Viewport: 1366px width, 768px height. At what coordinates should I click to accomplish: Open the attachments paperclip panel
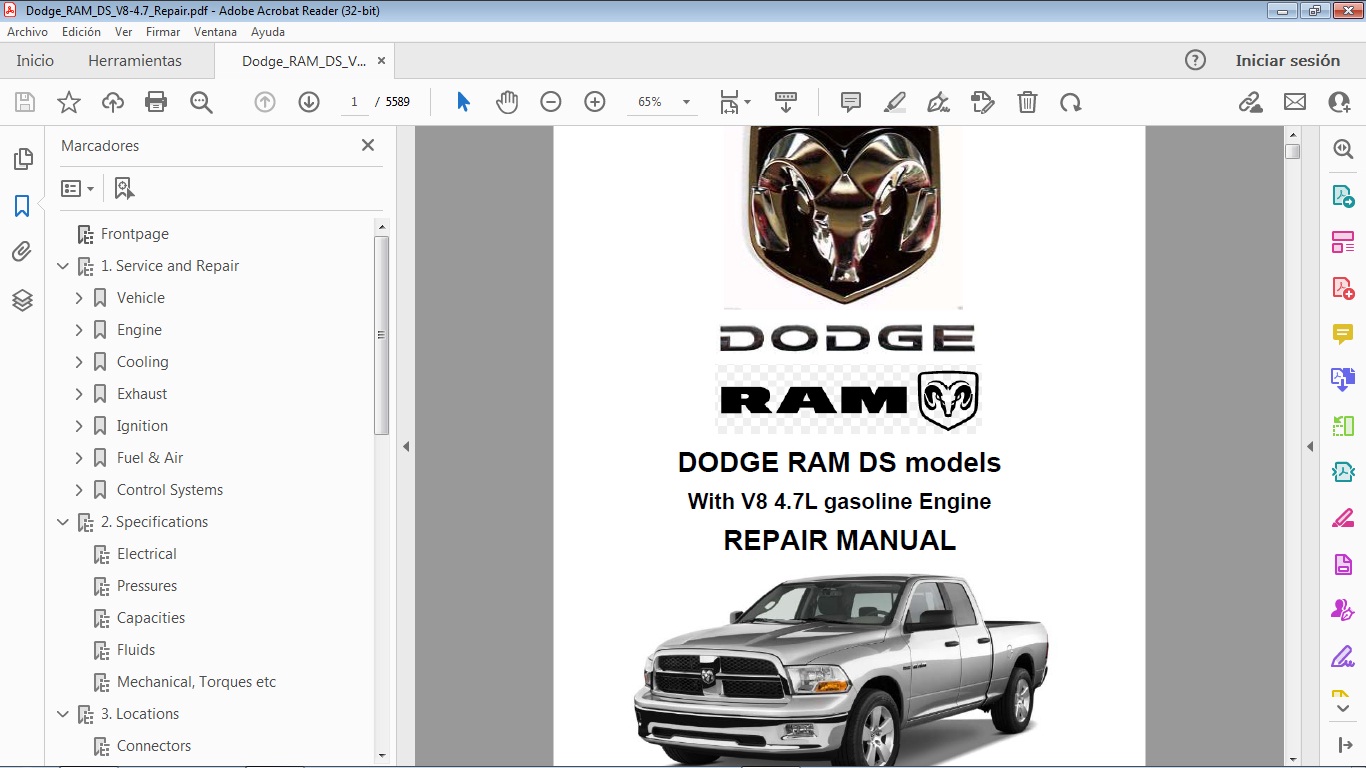click(22, 252)
